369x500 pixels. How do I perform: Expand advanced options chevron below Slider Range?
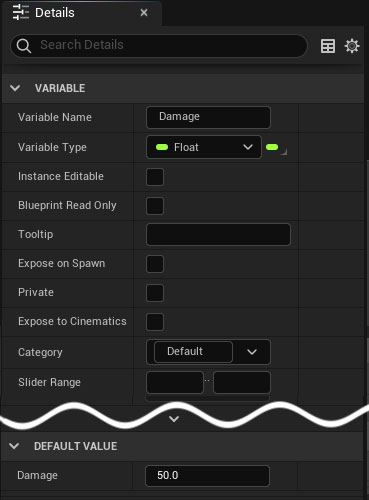pyautogui.click(x=174, y=419)
